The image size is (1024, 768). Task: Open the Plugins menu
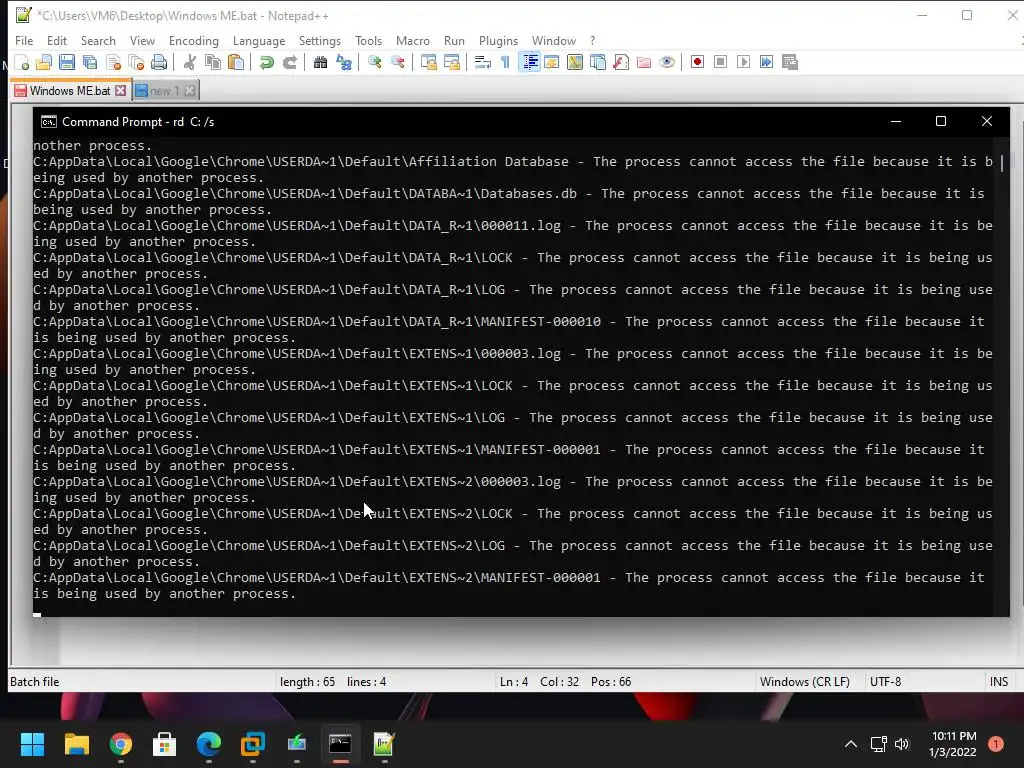click(x=498, y=40)
